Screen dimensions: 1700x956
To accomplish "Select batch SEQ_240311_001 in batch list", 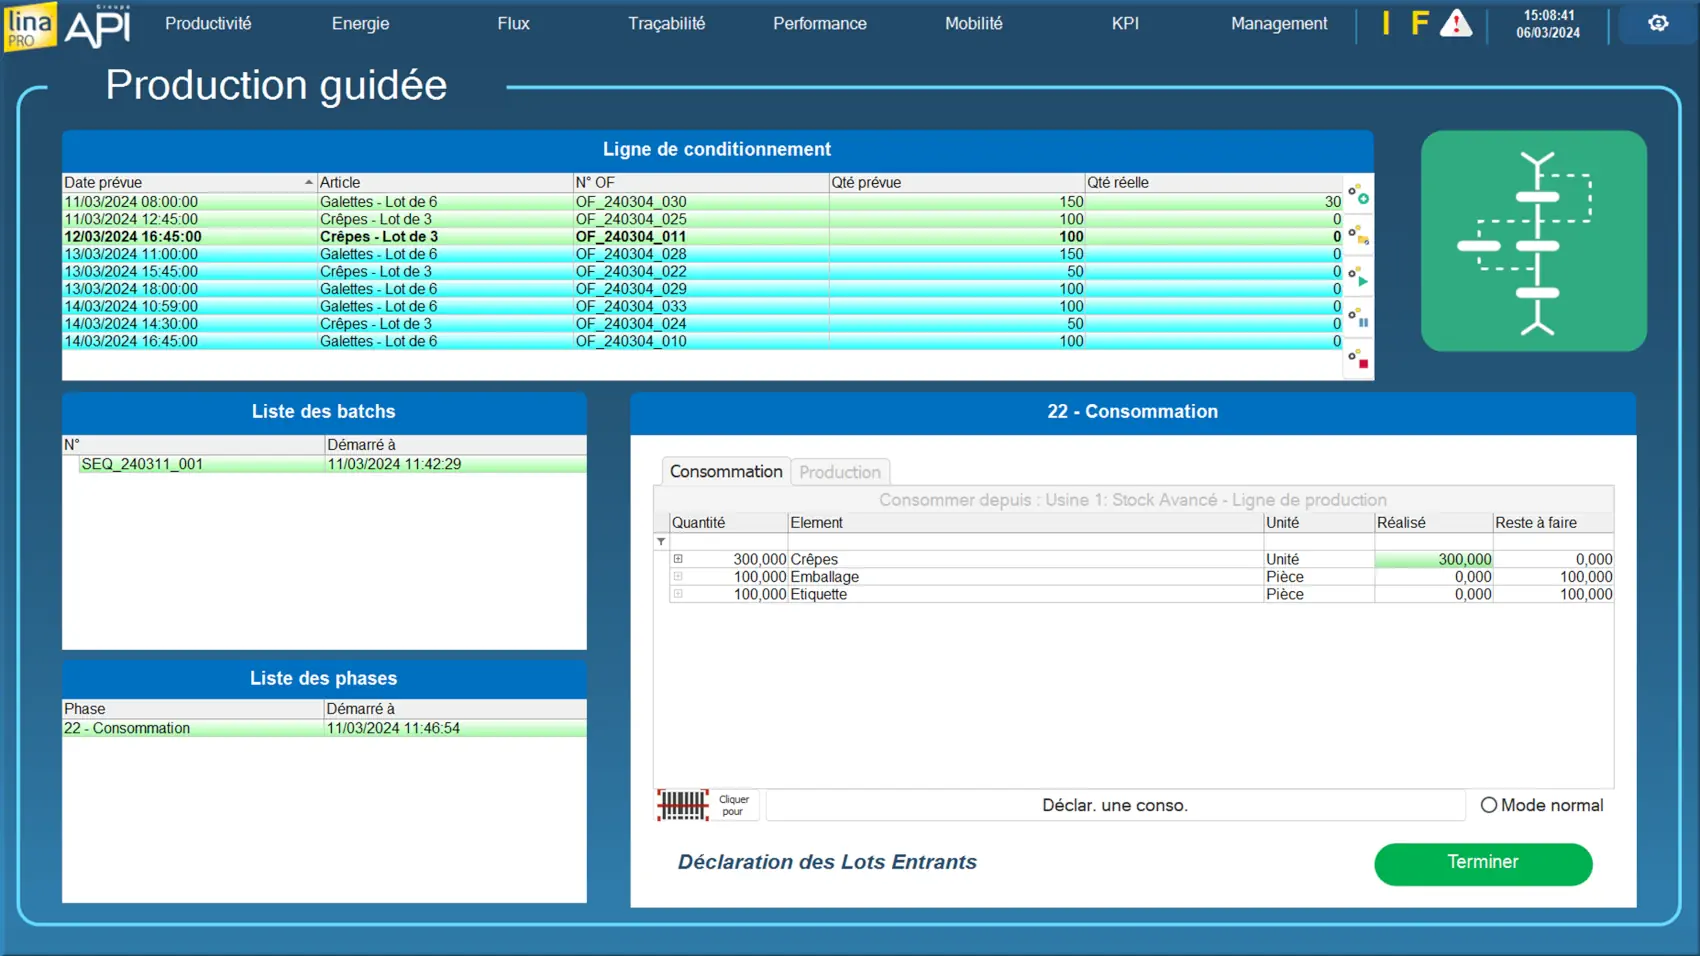I will point(142,464).
